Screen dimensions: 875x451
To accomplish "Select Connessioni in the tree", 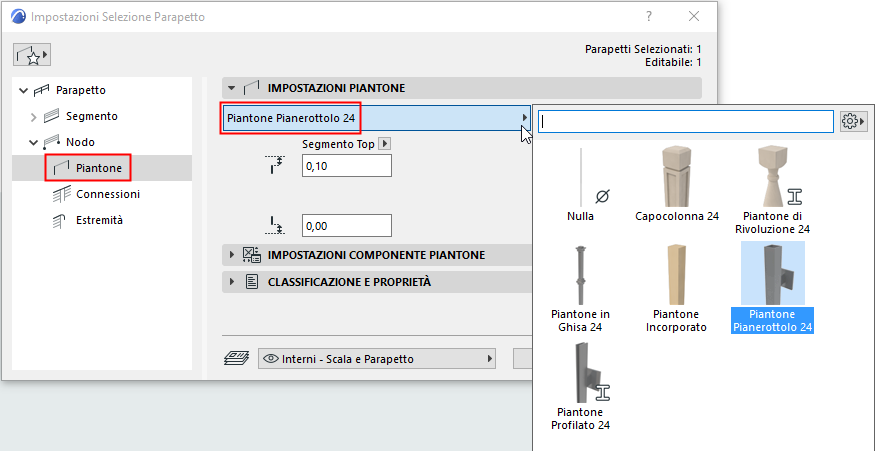I will coord(107,194).
